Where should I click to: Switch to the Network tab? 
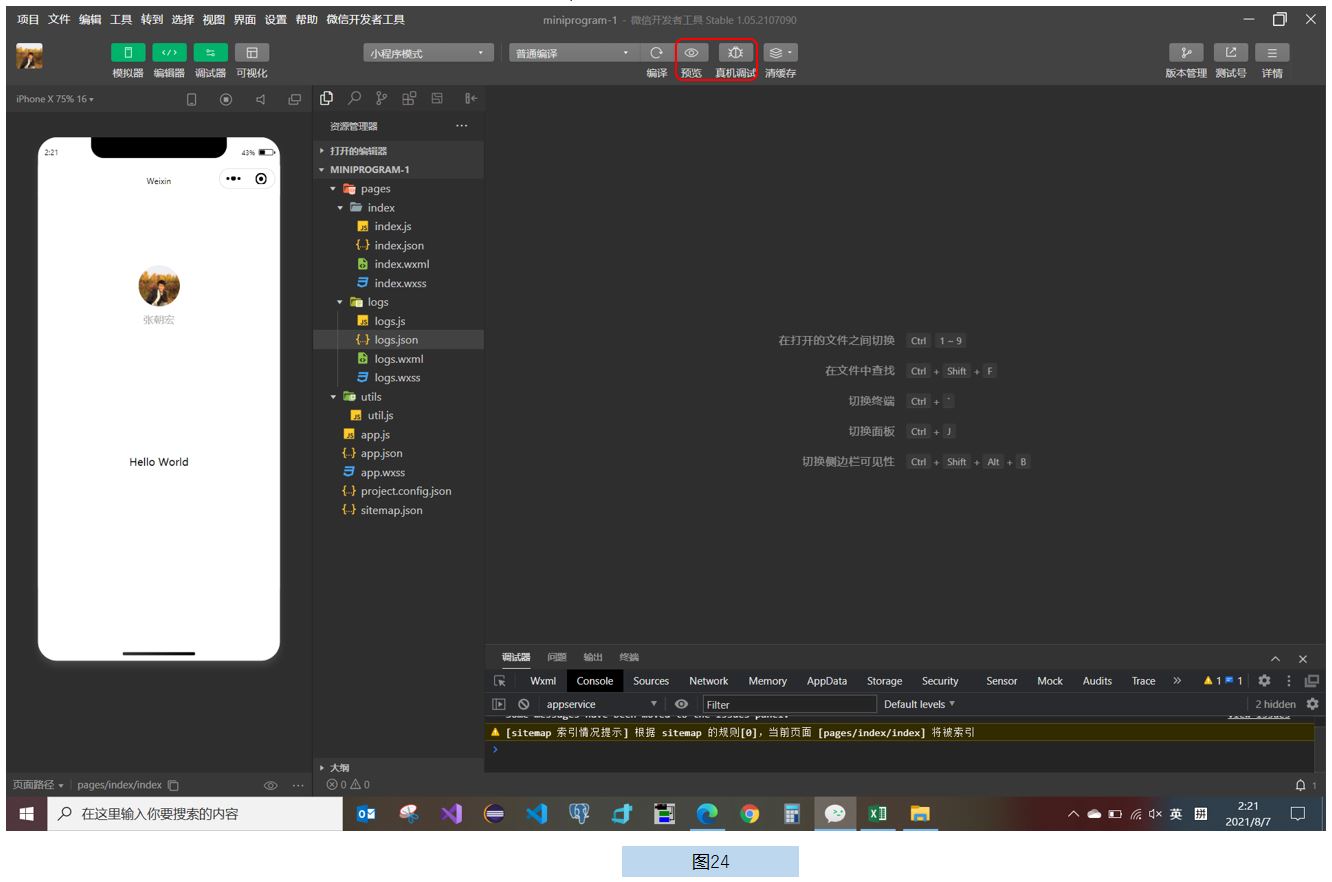tap(709, 681)
